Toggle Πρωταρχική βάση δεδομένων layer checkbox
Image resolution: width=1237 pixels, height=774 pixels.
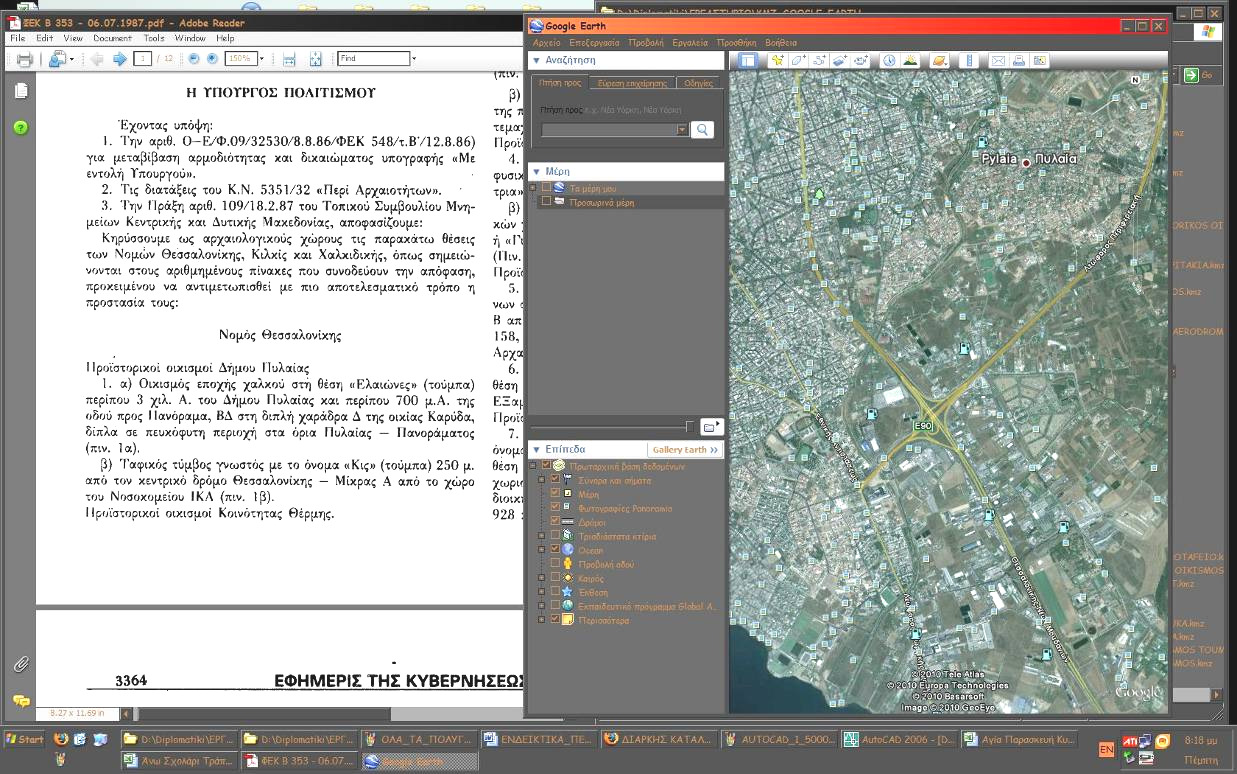click(x=546, y=466)
